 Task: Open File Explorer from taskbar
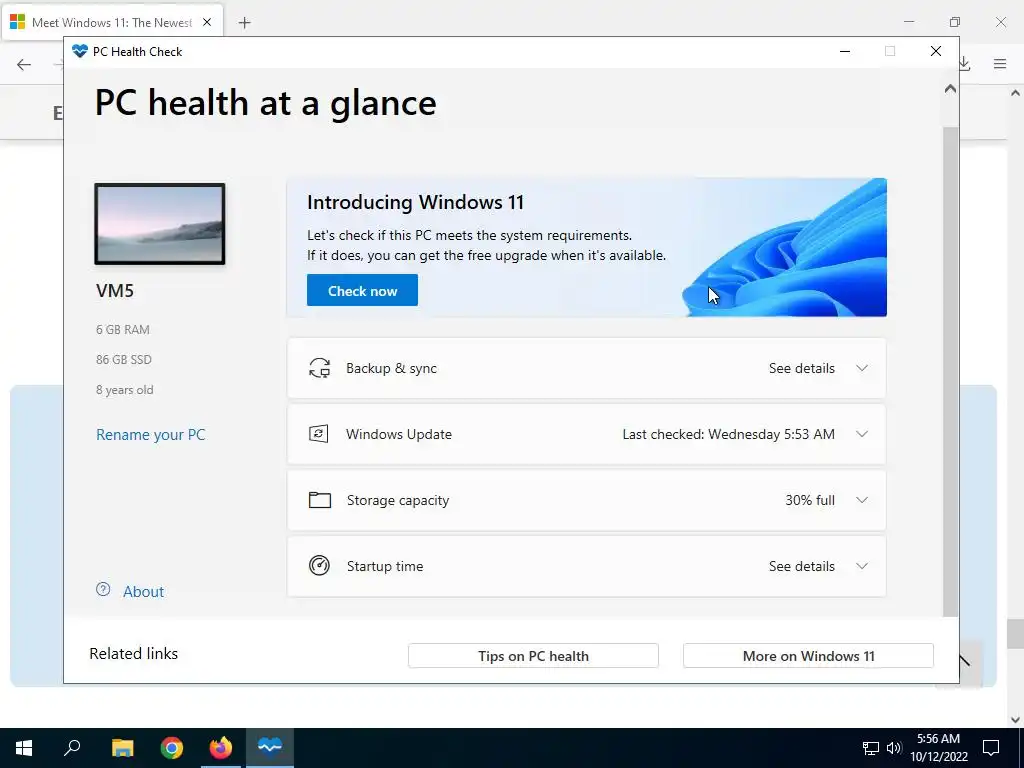(x=122, y=748)
